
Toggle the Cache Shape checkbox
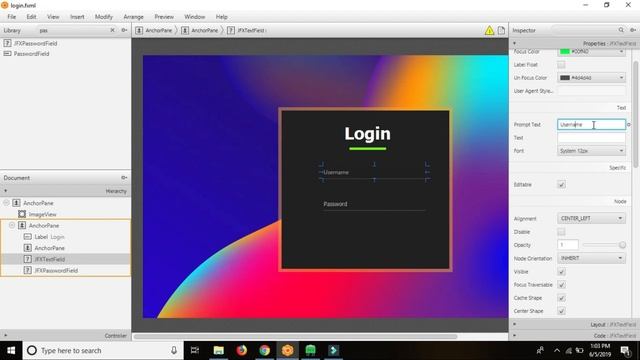point(561,298)
